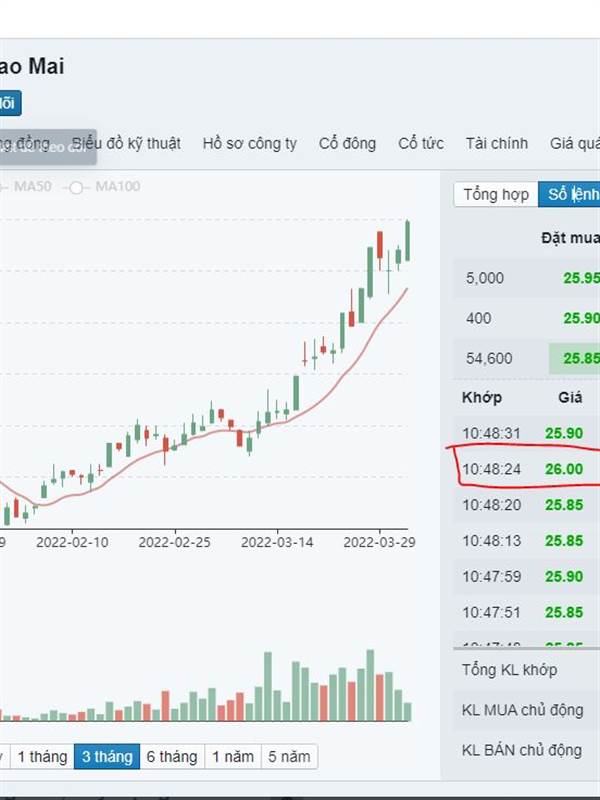The height and width of the screenshot is (800, 600).
Task: Open the Hồ sơ công ty tab
Action: [249, 143]
